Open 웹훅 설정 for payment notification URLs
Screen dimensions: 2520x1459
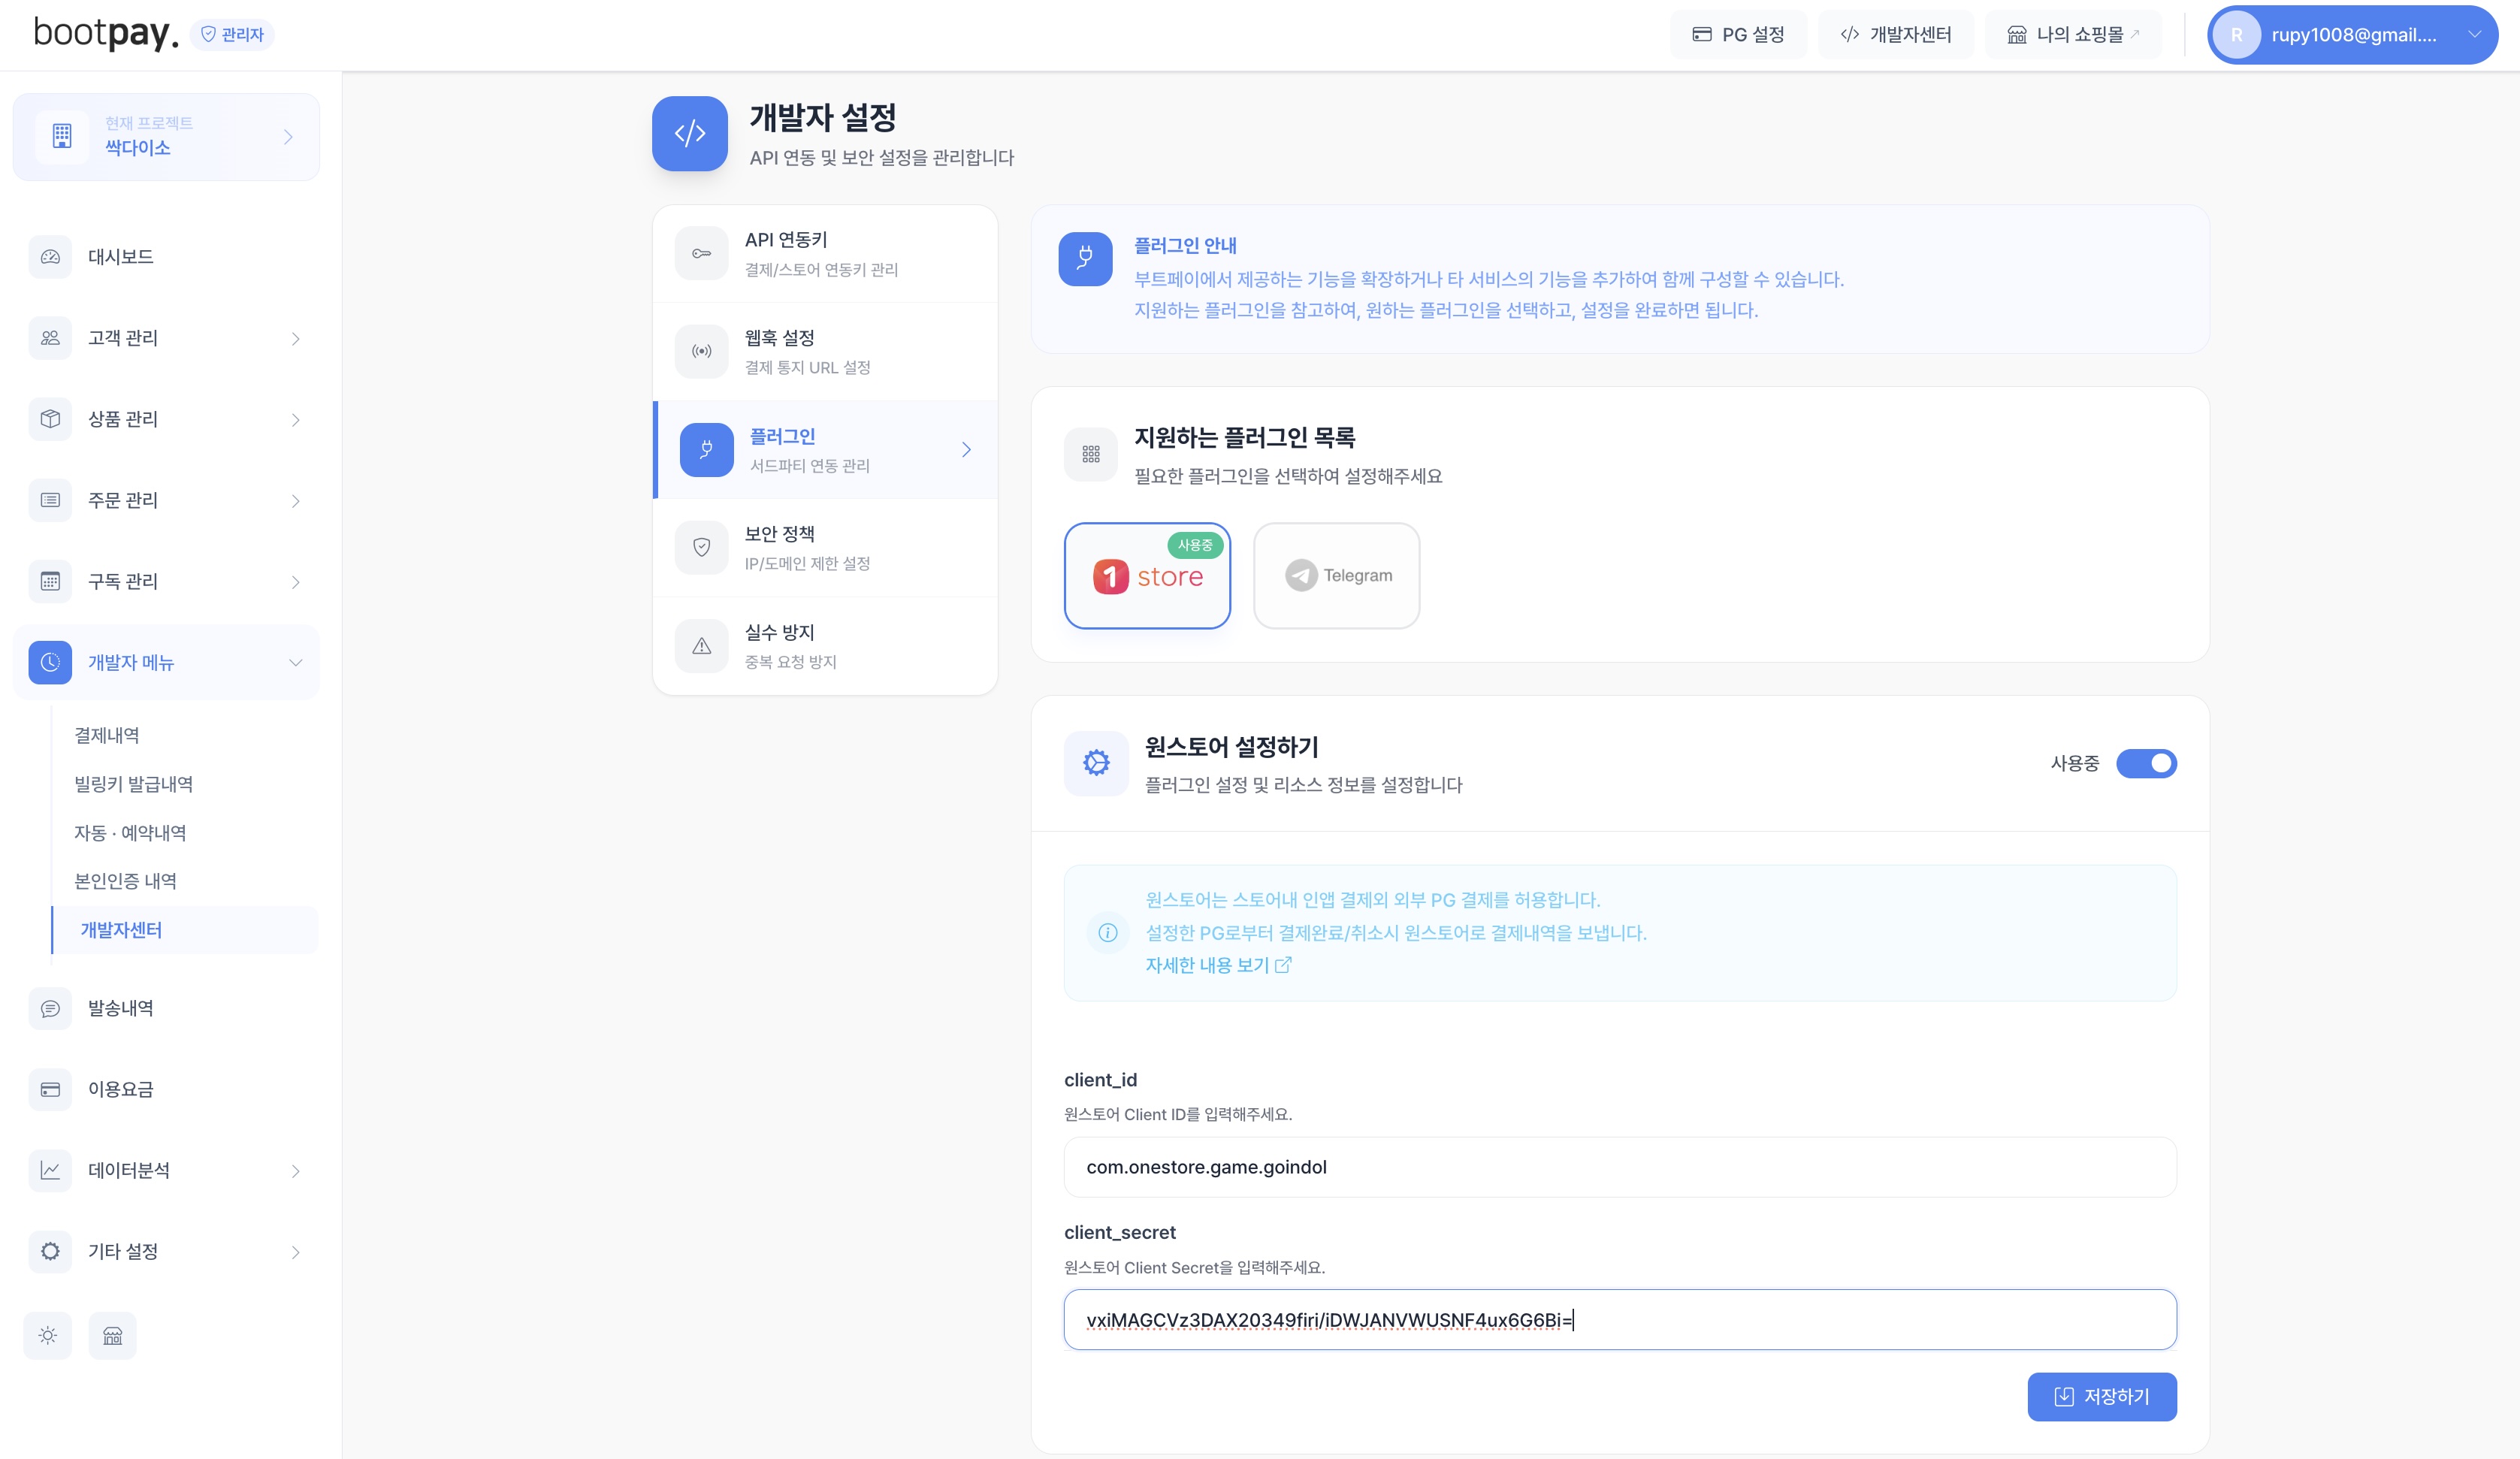coord(824,351)
